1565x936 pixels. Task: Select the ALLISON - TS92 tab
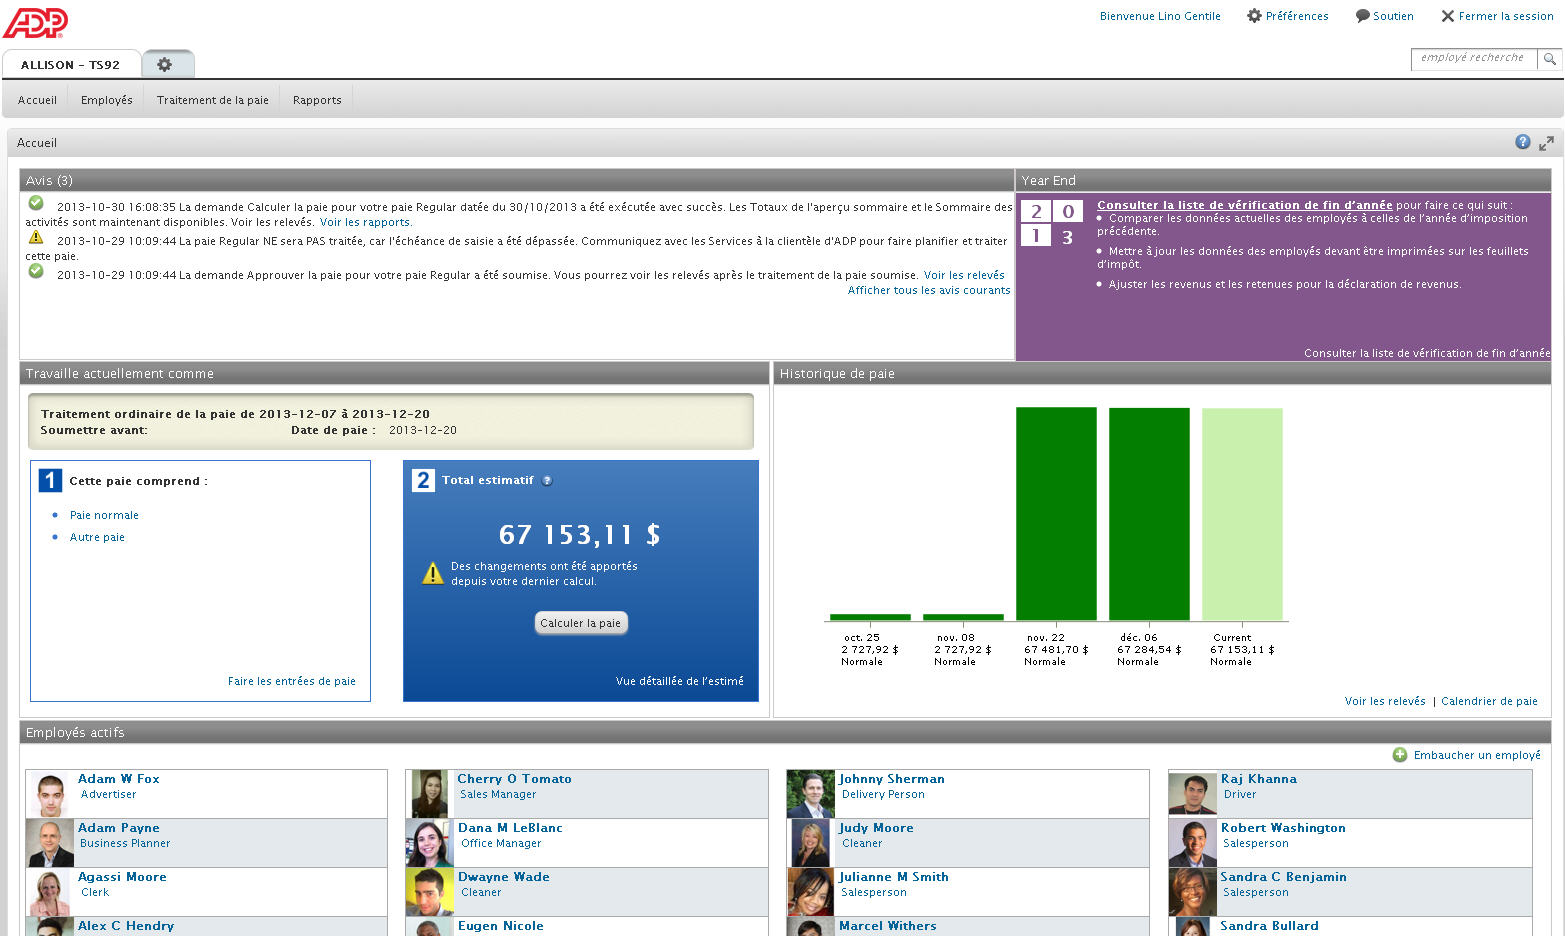70,65
